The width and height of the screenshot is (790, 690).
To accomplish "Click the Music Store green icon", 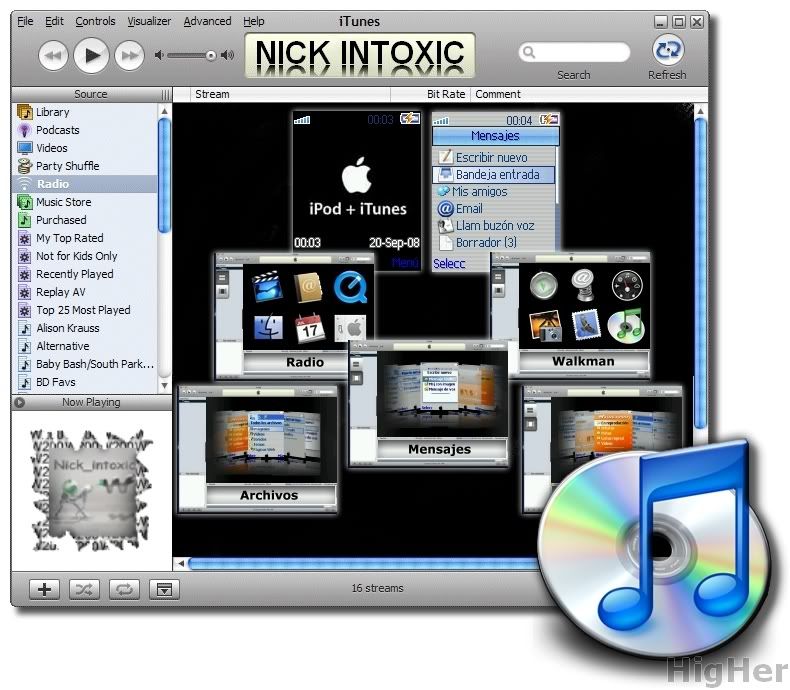I will tap(25, 202).
